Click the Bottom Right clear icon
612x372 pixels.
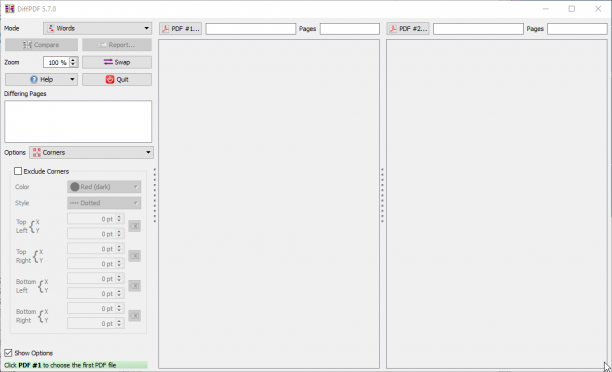pos(135,316)
